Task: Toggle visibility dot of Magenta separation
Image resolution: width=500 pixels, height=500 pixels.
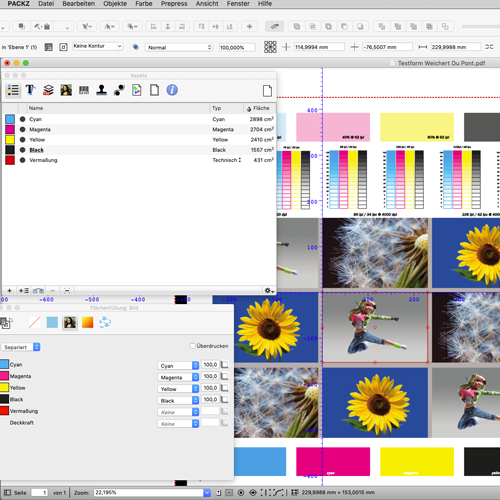Action: (x=22, y=129)
